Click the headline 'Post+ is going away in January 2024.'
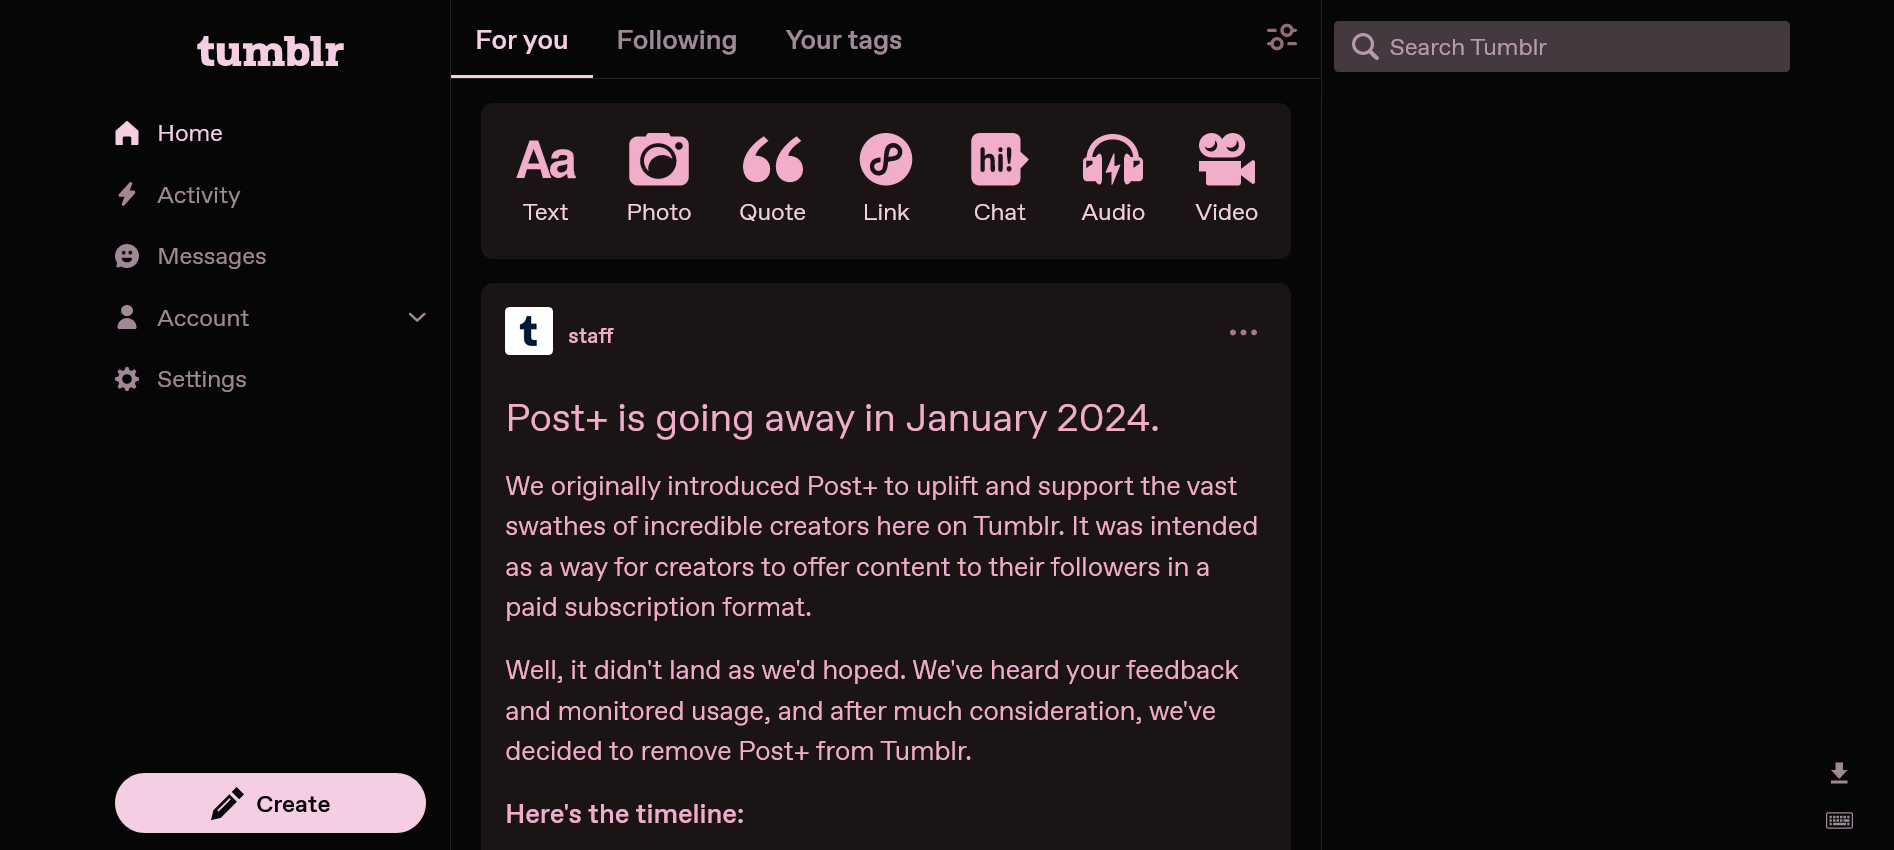1894x850 pixels. (x=832, y=418)
